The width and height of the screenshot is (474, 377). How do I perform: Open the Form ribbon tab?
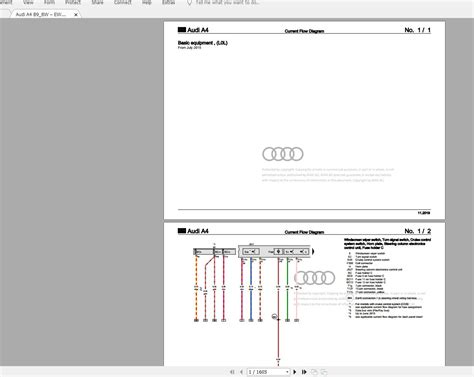(x=49, y=2)
